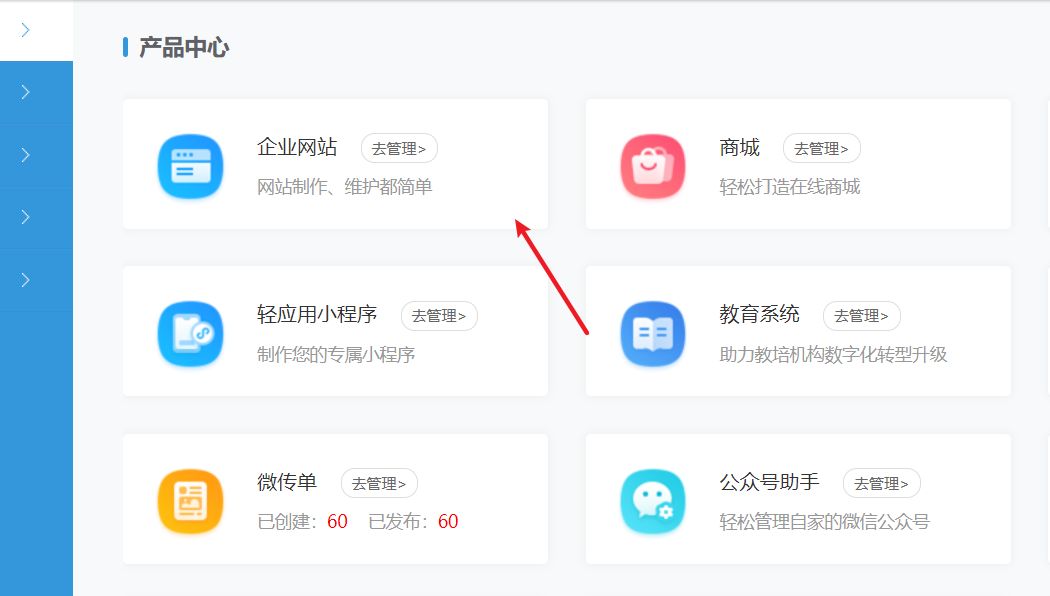
Task: Click 去管理 button for 教育系统
Action: click(x=862, y=315)
